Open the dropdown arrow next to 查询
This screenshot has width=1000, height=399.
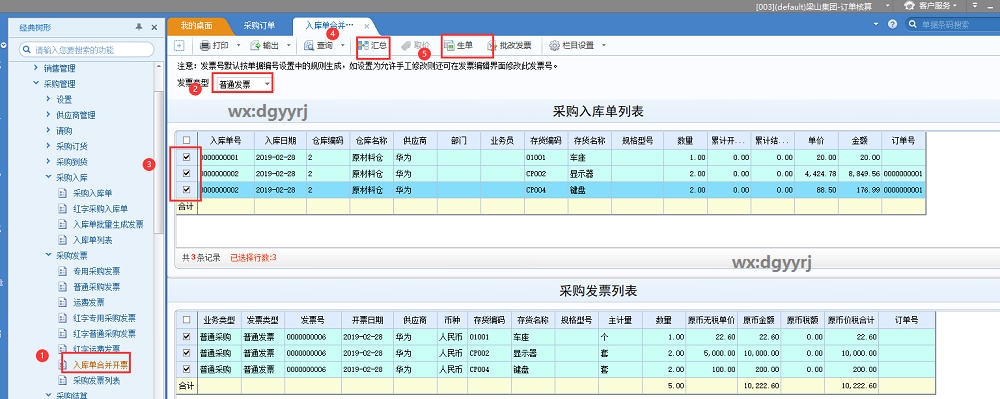pyautogui.click(x=342, y=46)
